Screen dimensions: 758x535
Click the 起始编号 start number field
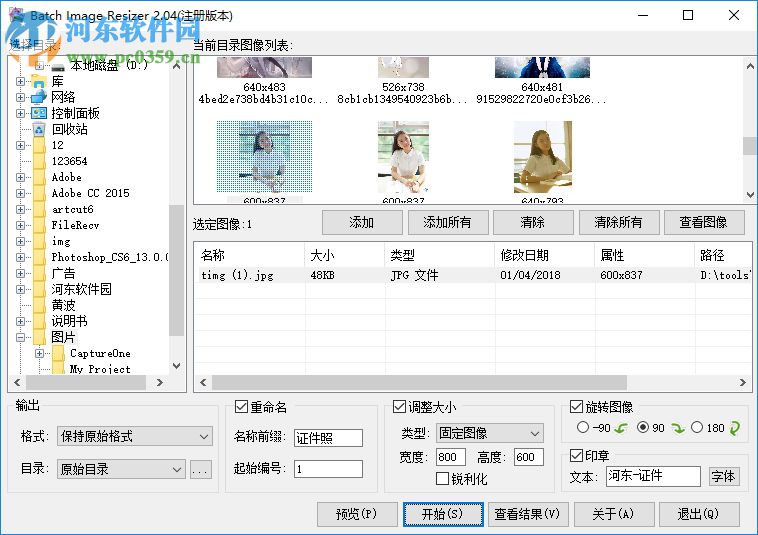pyautogui.click(x=328, y=469)
